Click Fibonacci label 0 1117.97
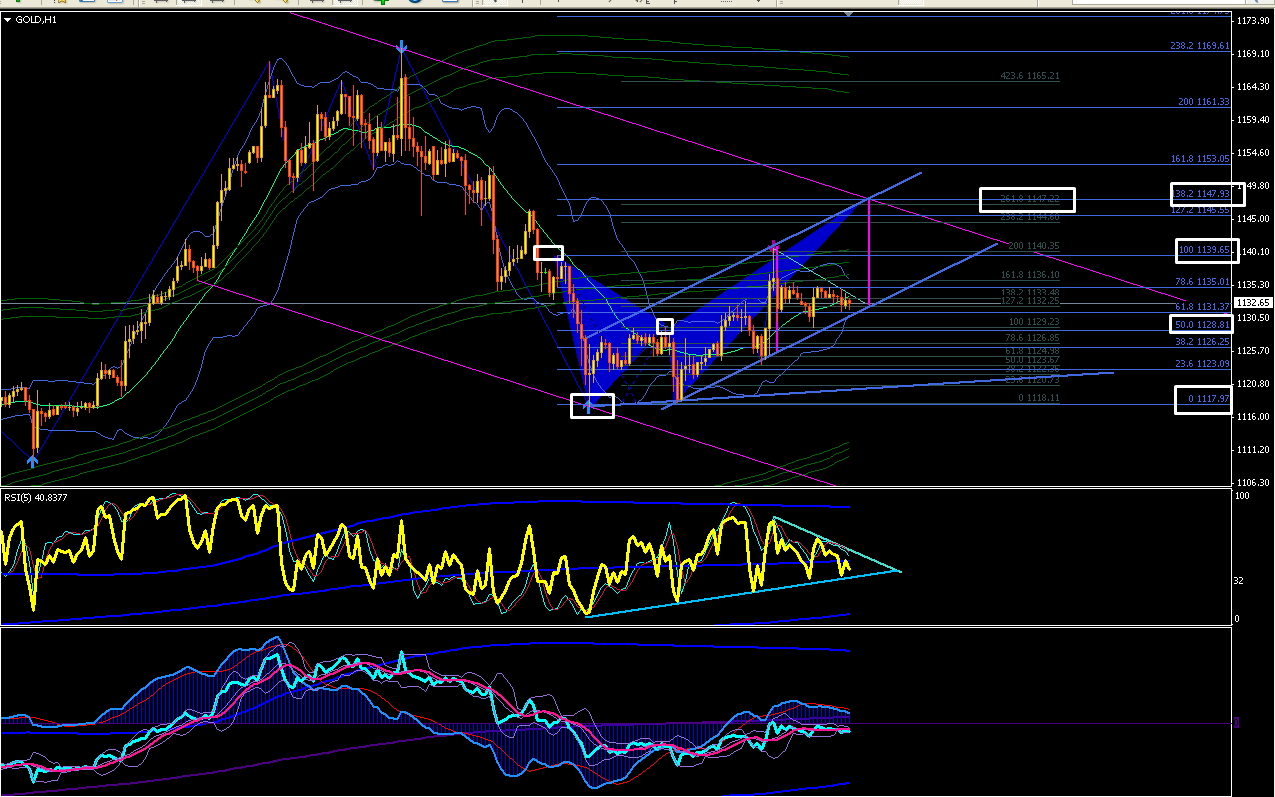The width and height of the screenshot is (1275, 797). pos(1209,400)
